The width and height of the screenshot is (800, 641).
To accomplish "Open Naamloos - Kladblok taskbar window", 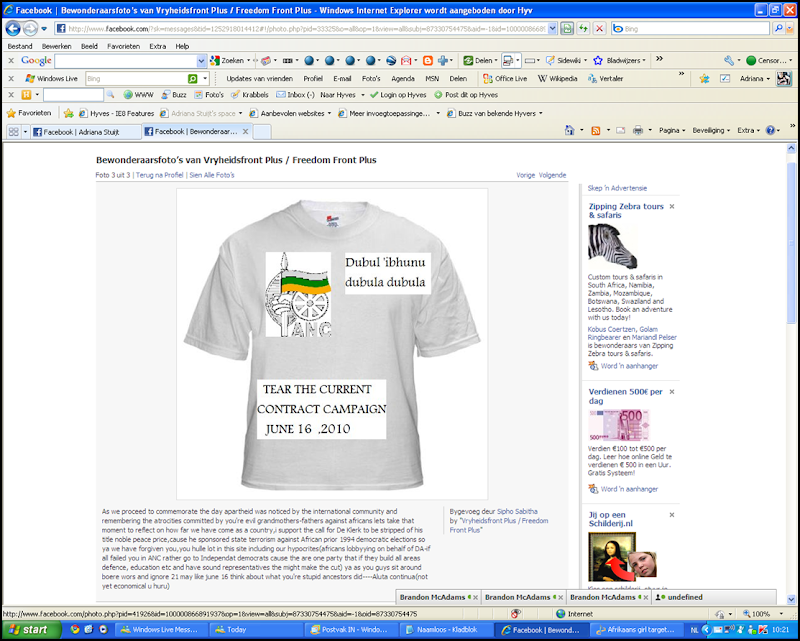I will point(447,630).
